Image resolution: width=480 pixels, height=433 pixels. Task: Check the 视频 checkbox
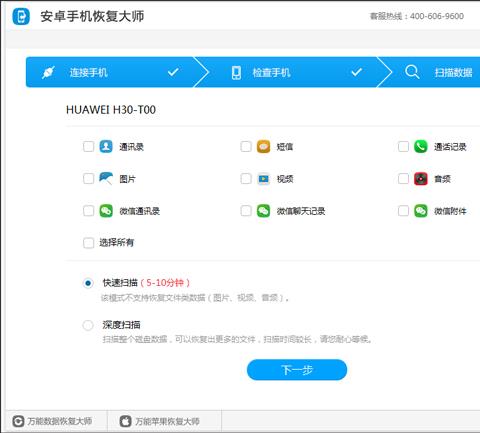tap(246, 179)
